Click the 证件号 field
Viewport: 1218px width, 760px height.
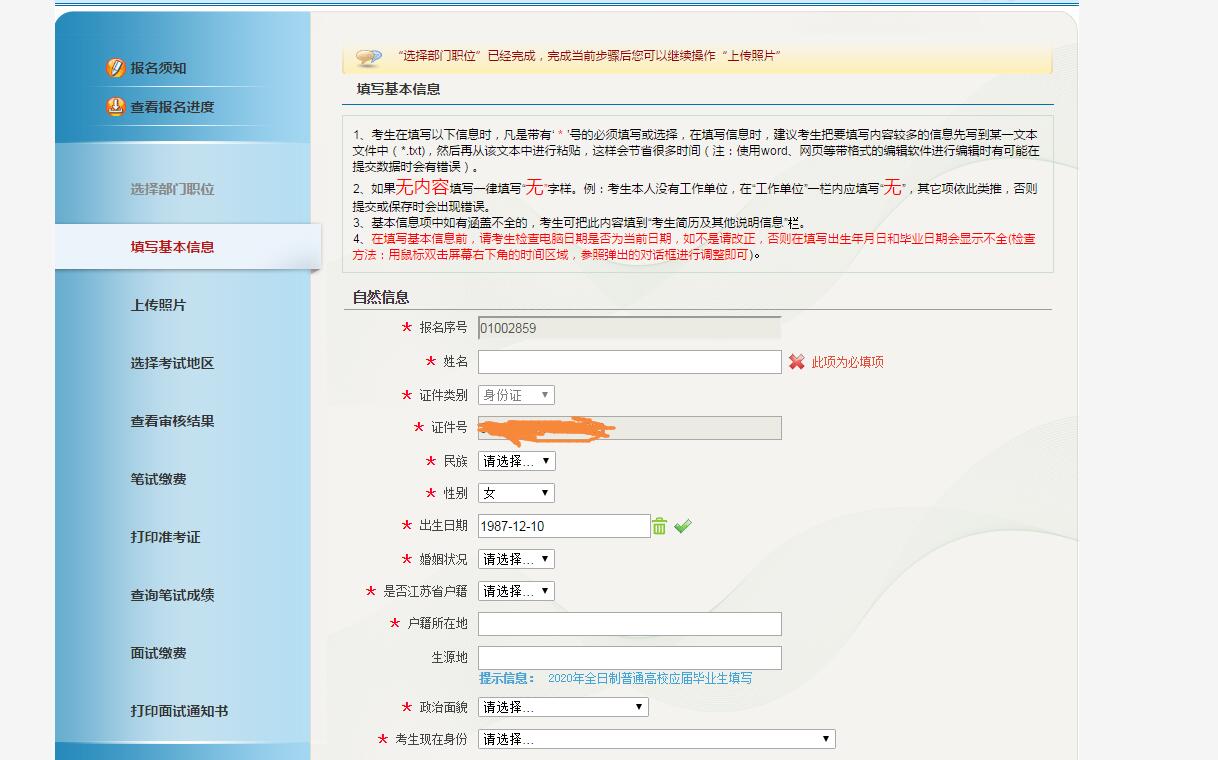click(x=630, y=428)
